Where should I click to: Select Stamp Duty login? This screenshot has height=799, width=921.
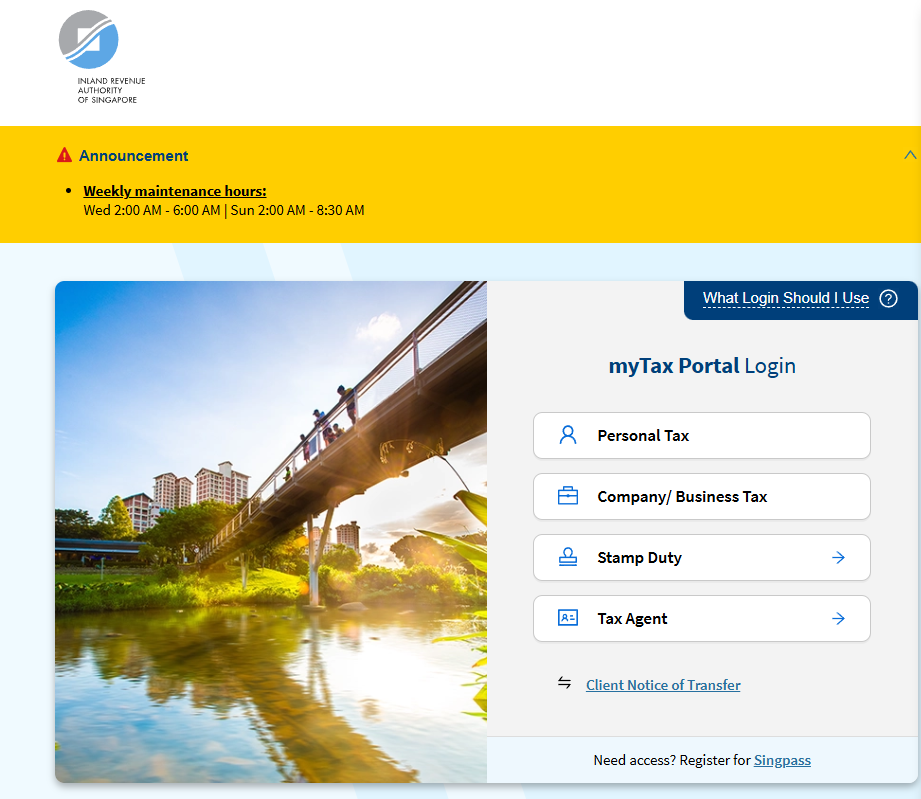point(701,558)
